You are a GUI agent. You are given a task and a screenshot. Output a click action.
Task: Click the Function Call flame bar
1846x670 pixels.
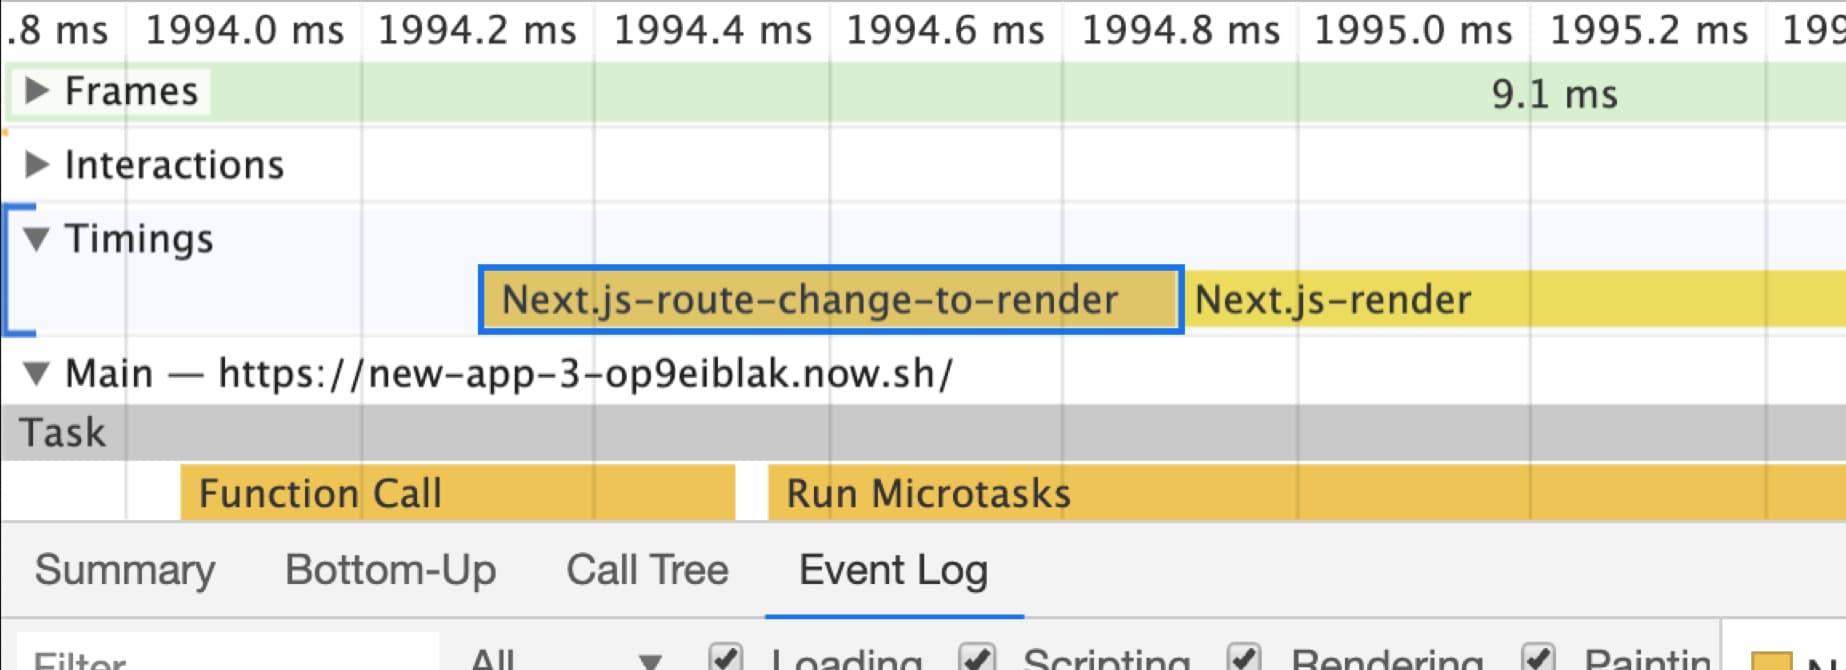(457, 494)
